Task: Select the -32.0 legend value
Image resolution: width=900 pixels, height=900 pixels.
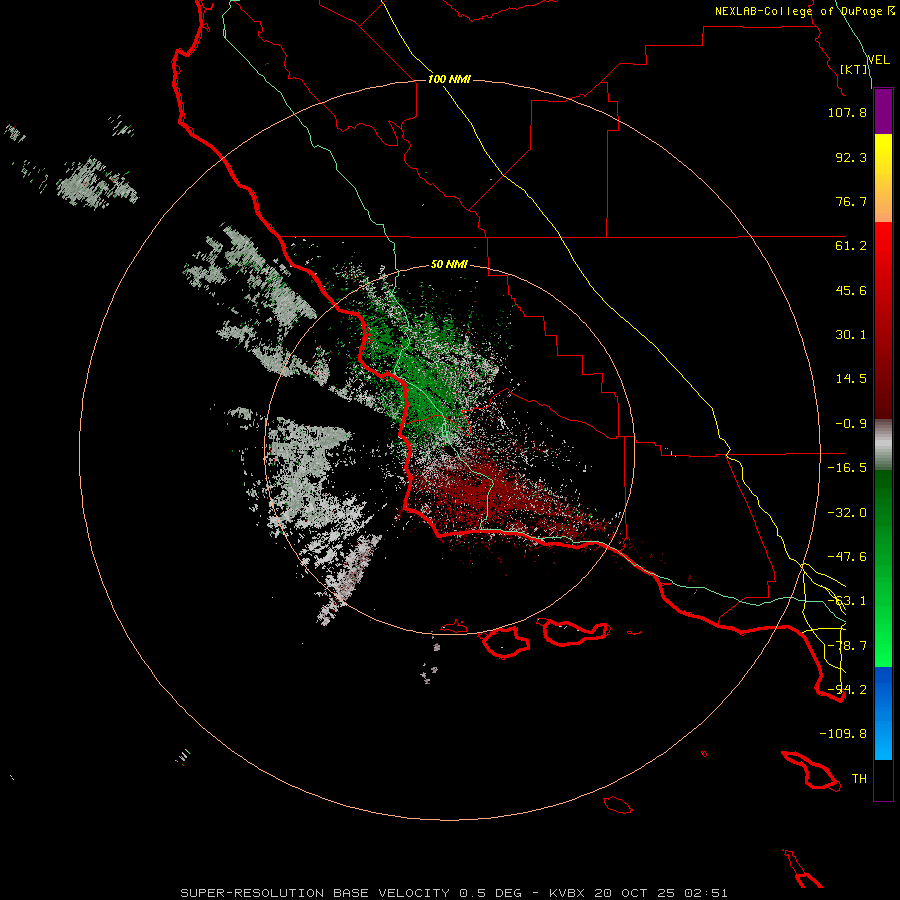Action: tap(847, 513)
